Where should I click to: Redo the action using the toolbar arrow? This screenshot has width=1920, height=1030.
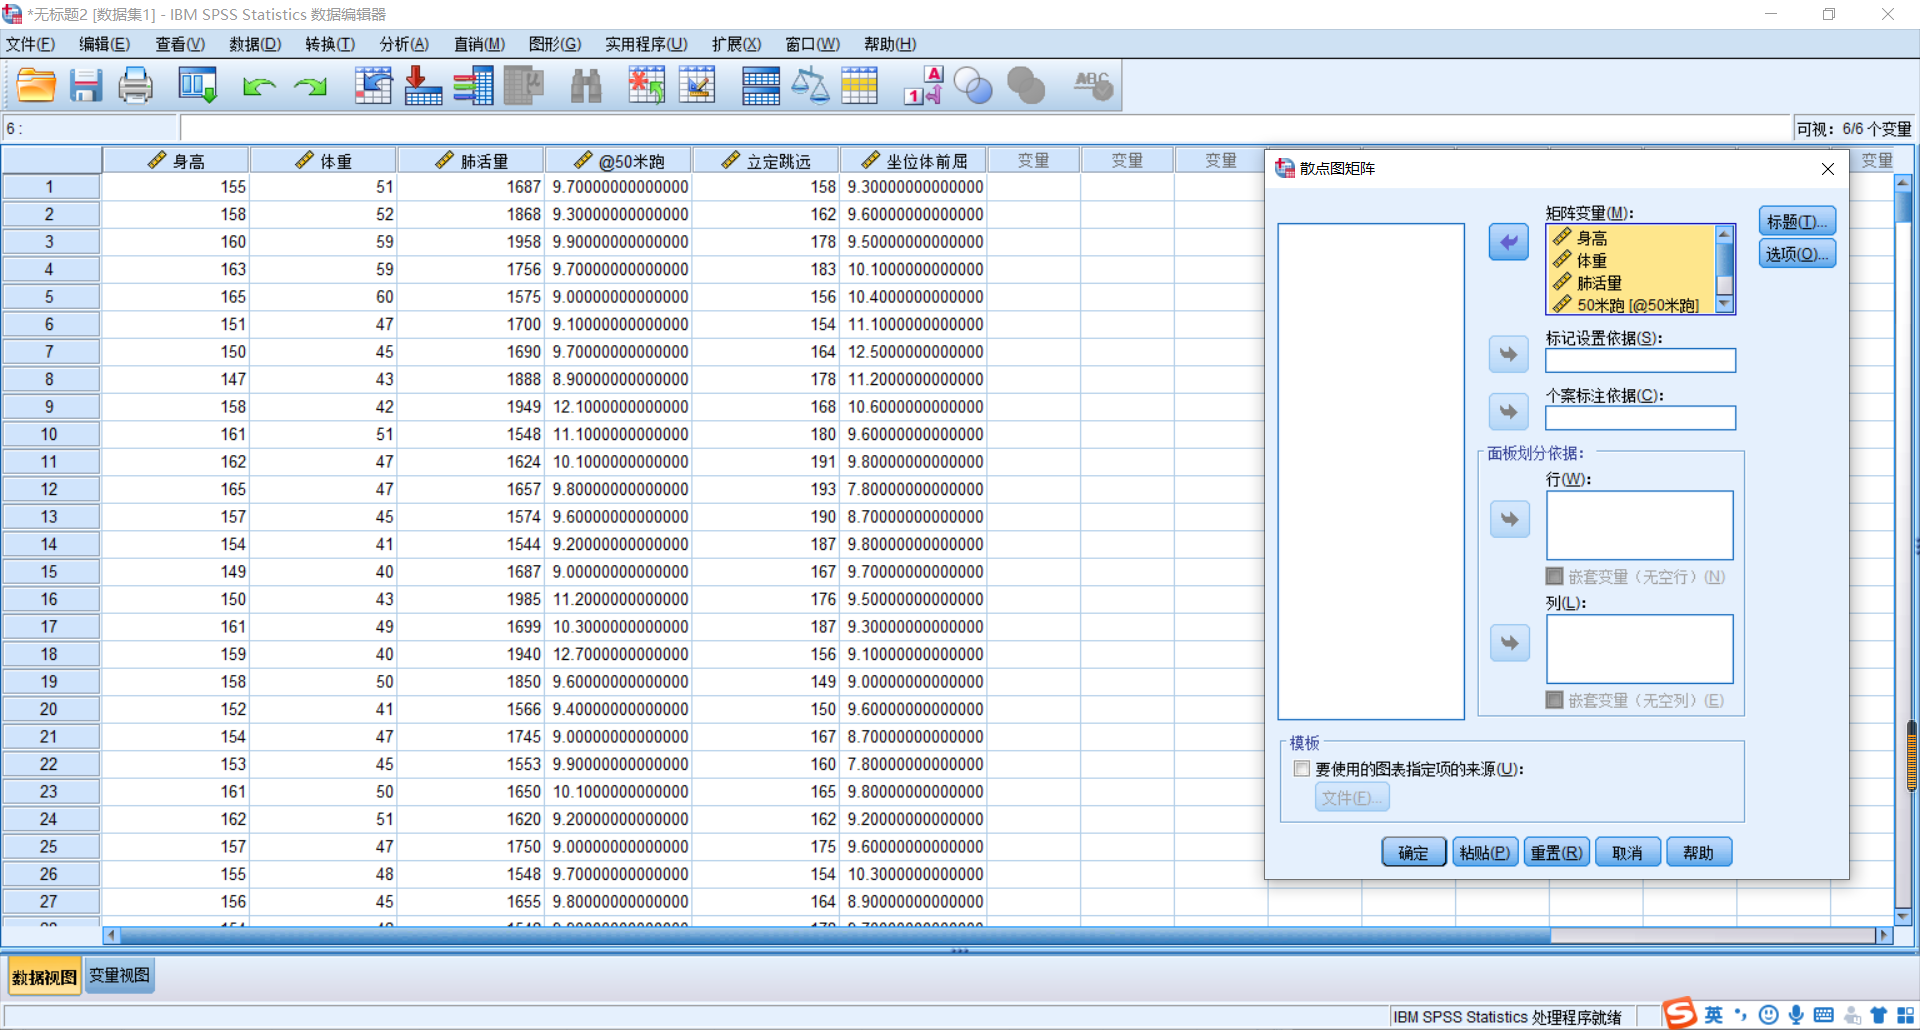click(310, 87)
